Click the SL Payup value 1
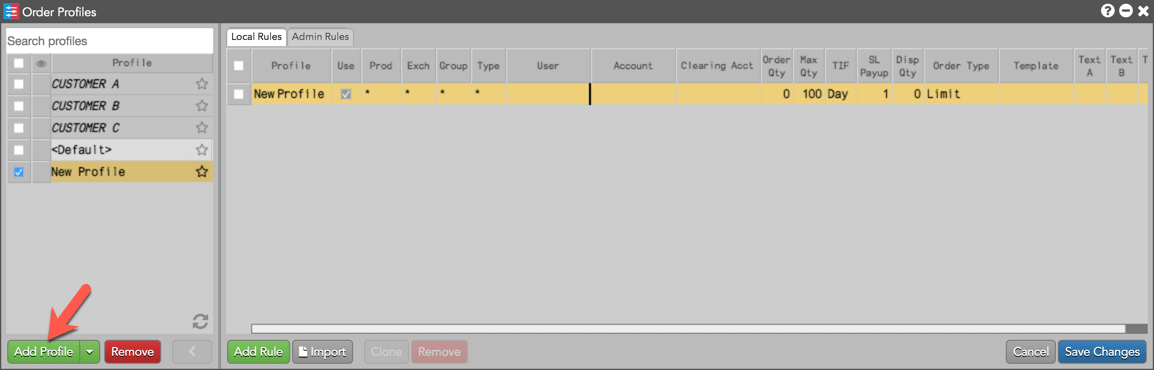This screenshot has height=370, width=1154. [874, 94]
